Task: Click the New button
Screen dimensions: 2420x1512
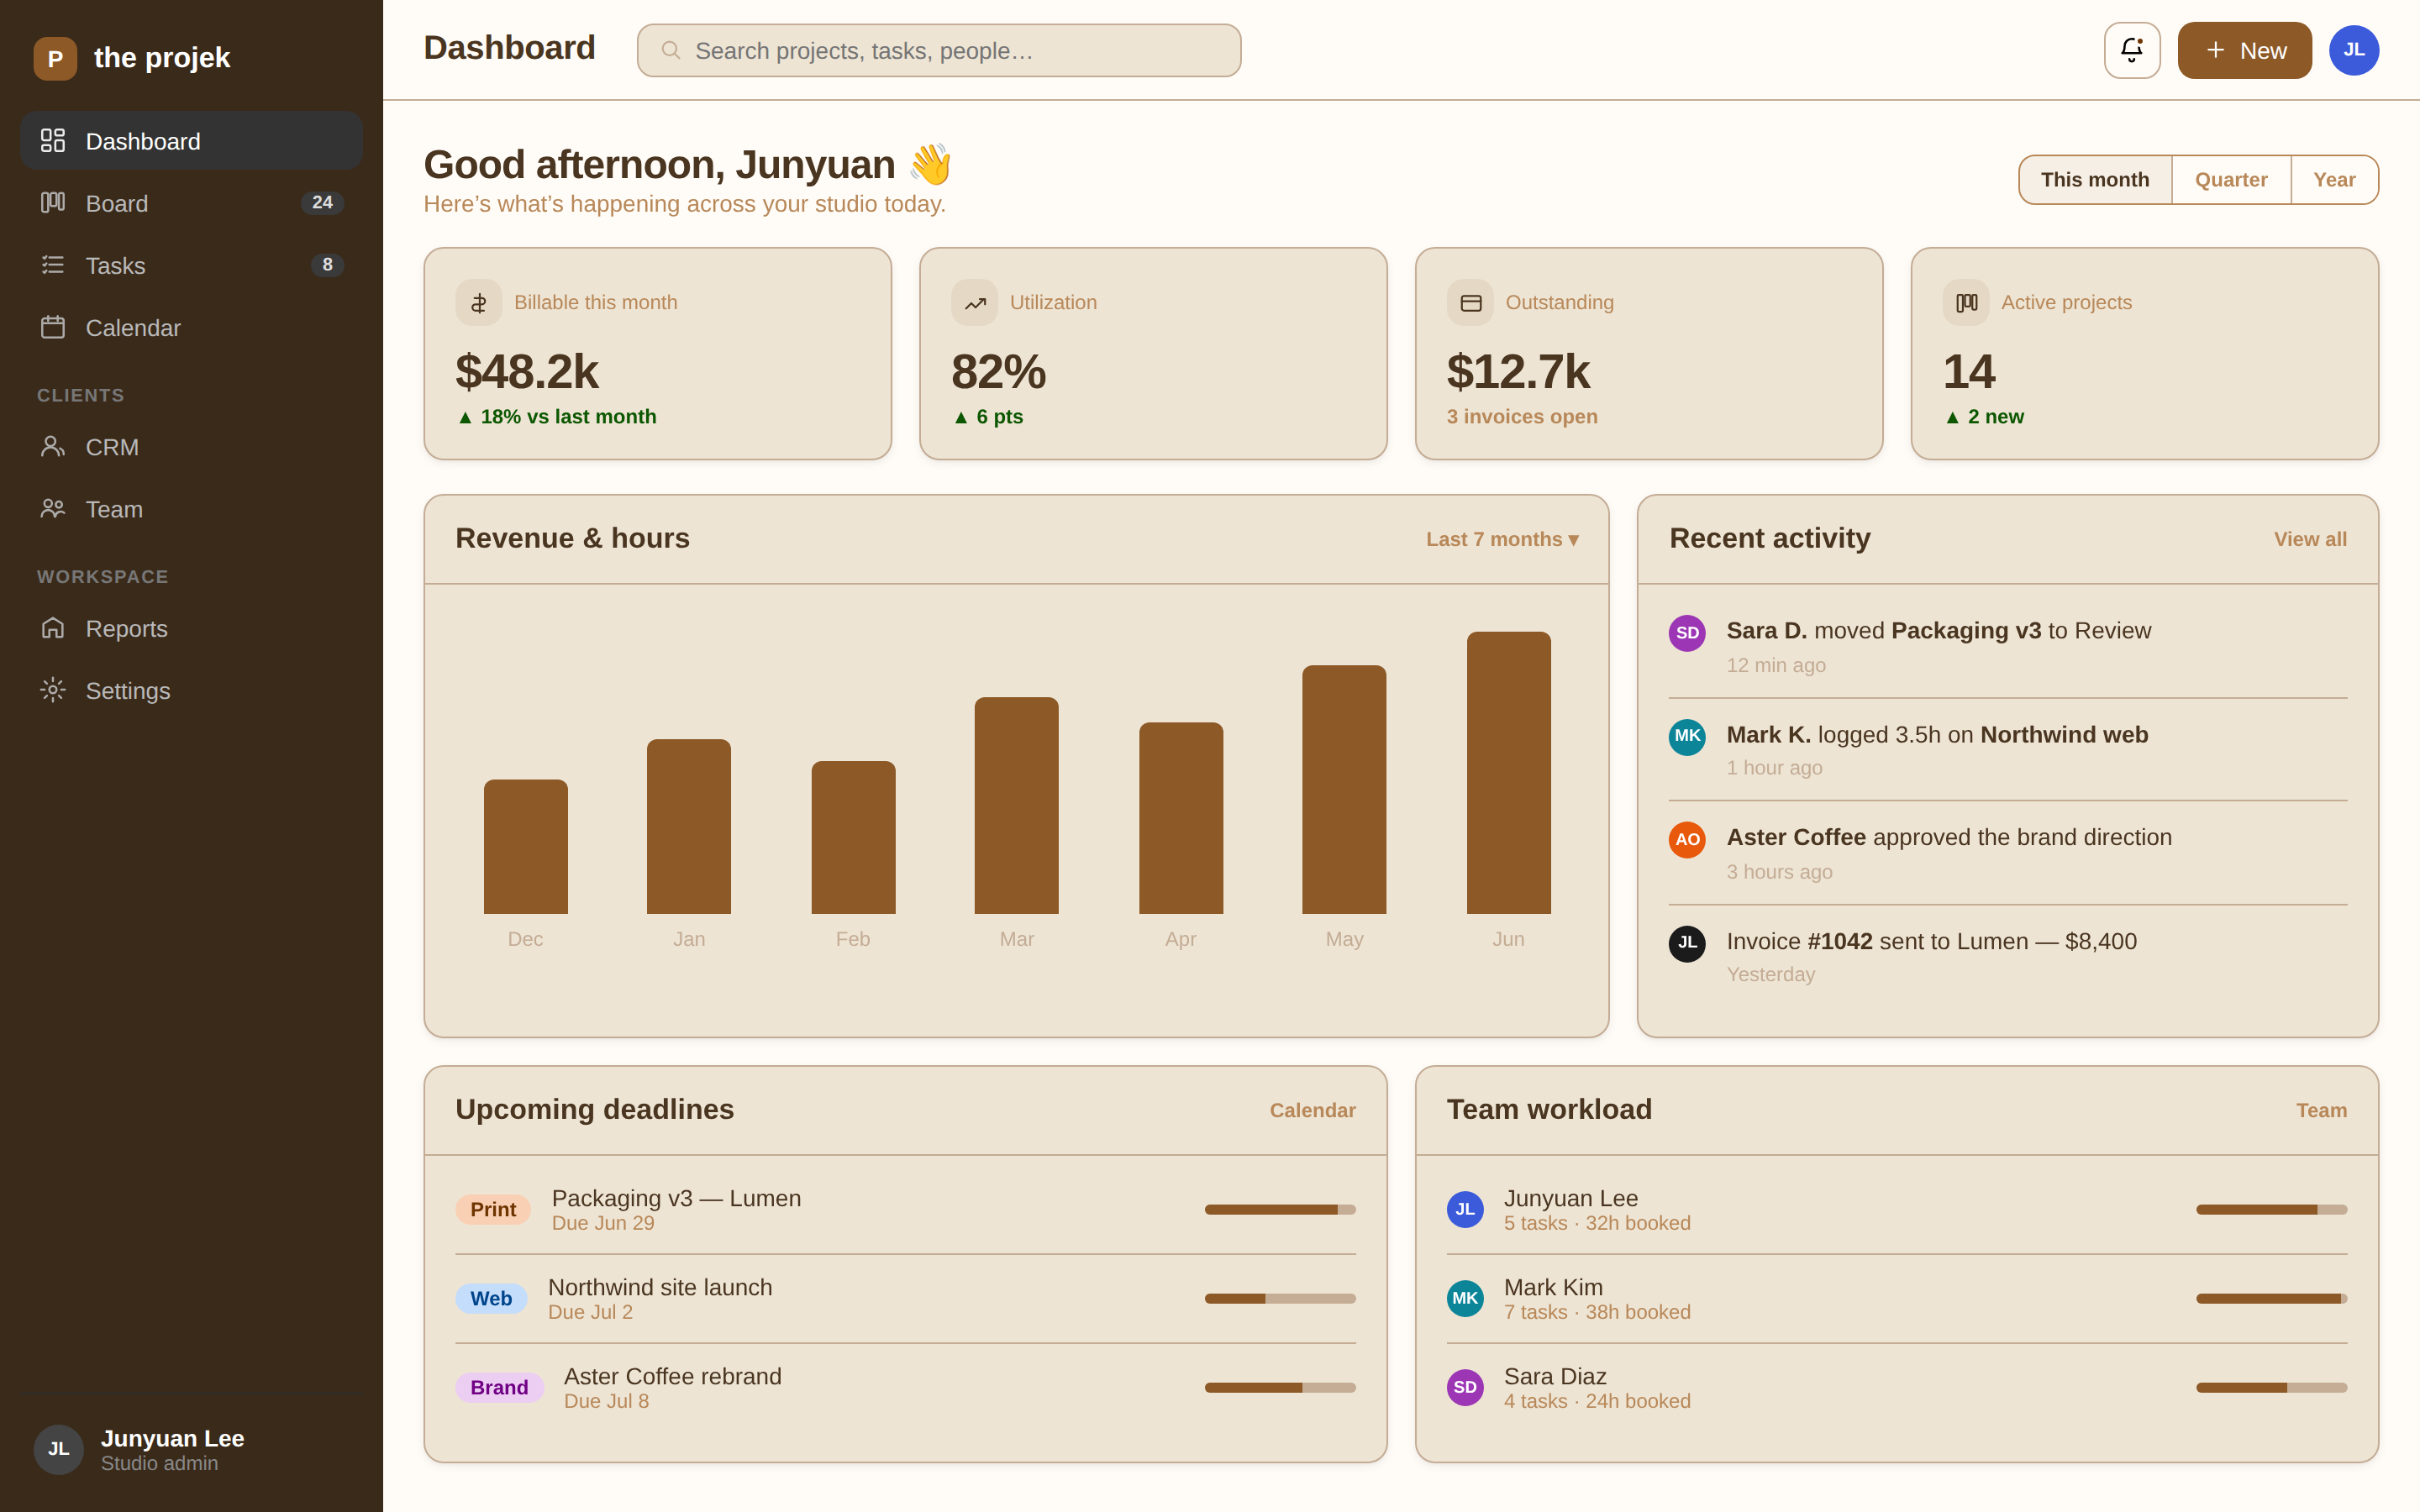Action: (x=2245, y=50)
